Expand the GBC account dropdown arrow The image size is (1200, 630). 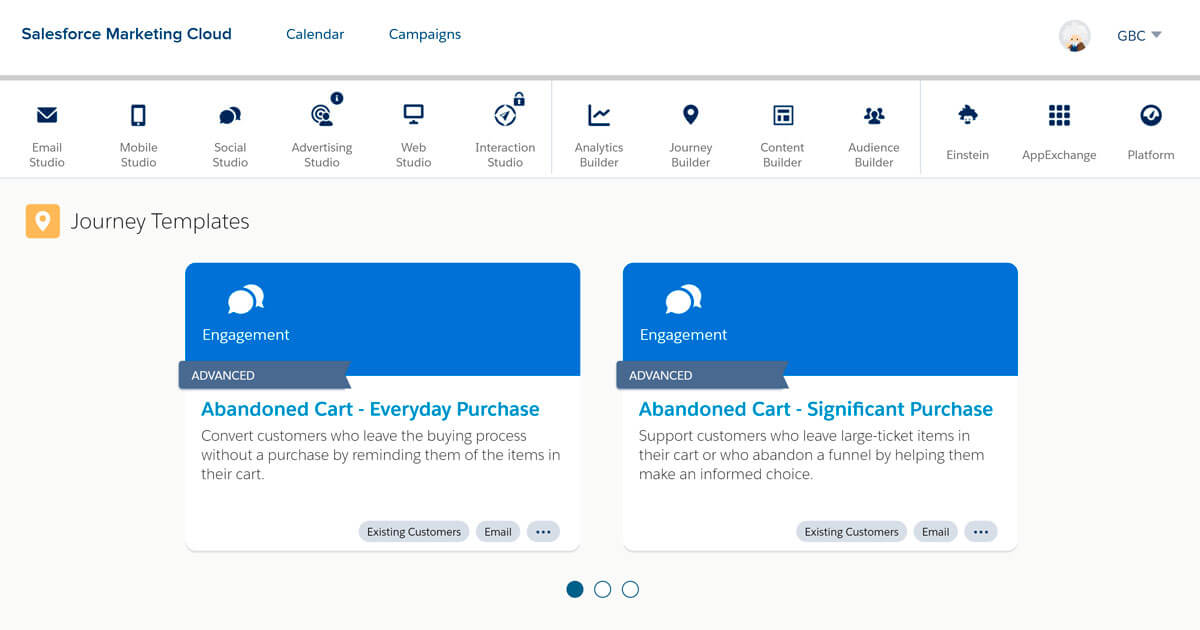click(x=1156, y=35)
